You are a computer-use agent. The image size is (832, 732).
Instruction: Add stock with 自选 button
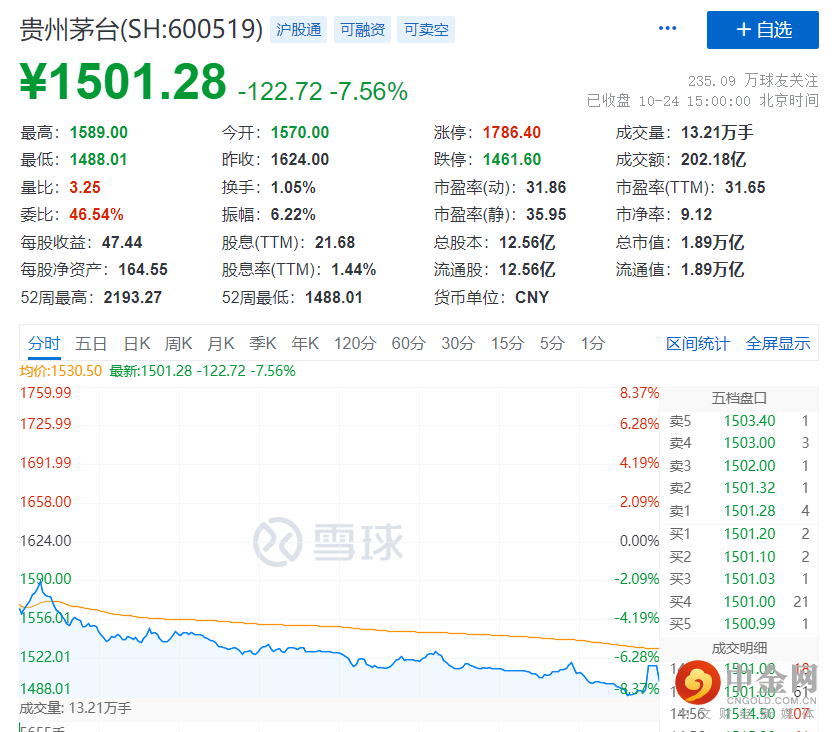pos(762,30)
